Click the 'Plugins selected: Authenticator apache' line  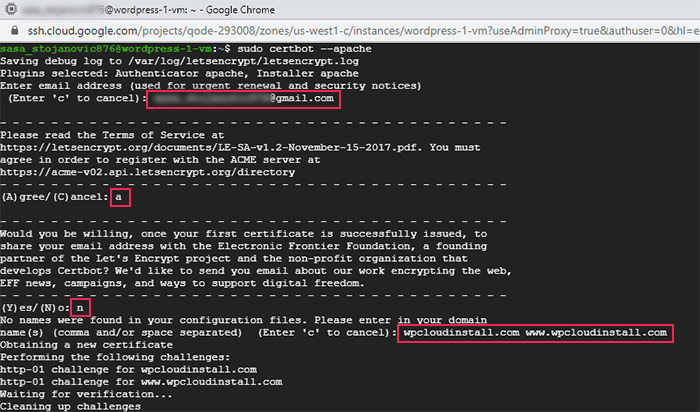point(179,74)
